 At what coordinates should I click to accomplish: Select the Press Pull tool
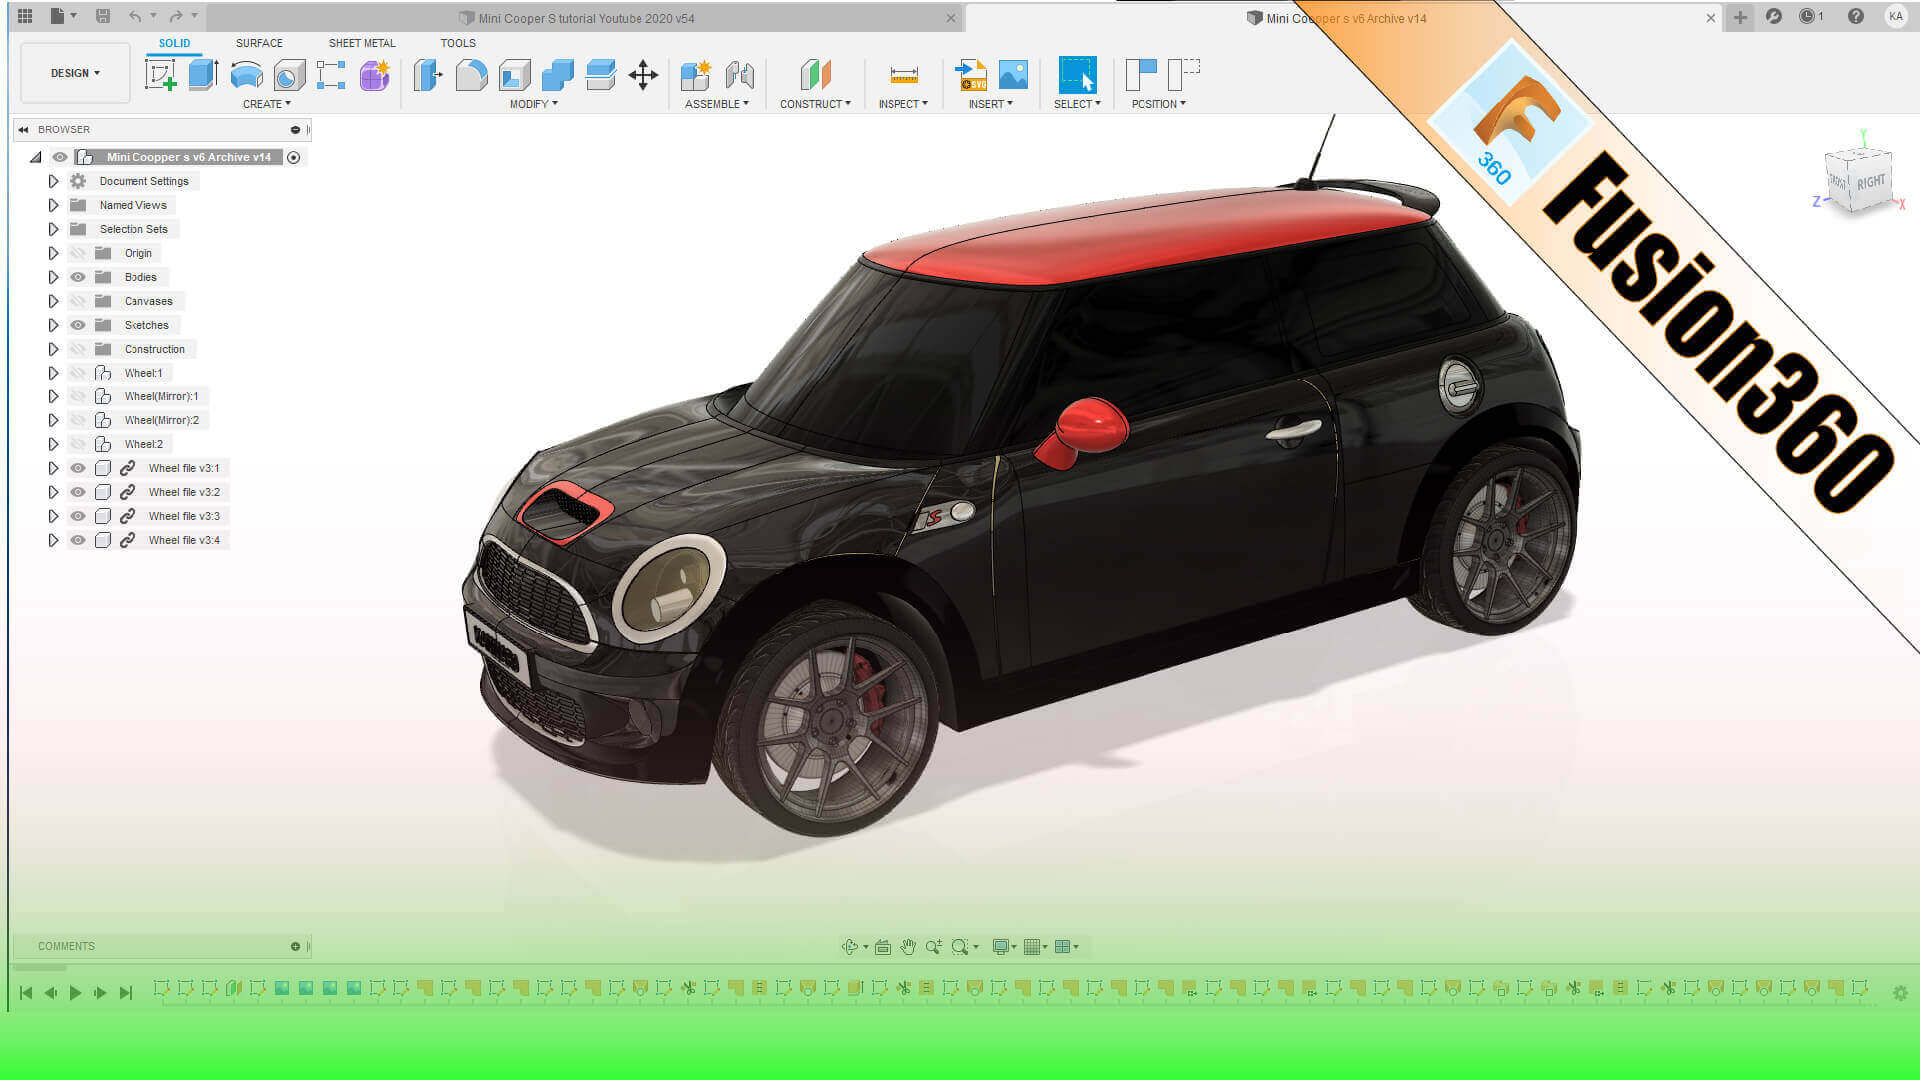[428, 75]
